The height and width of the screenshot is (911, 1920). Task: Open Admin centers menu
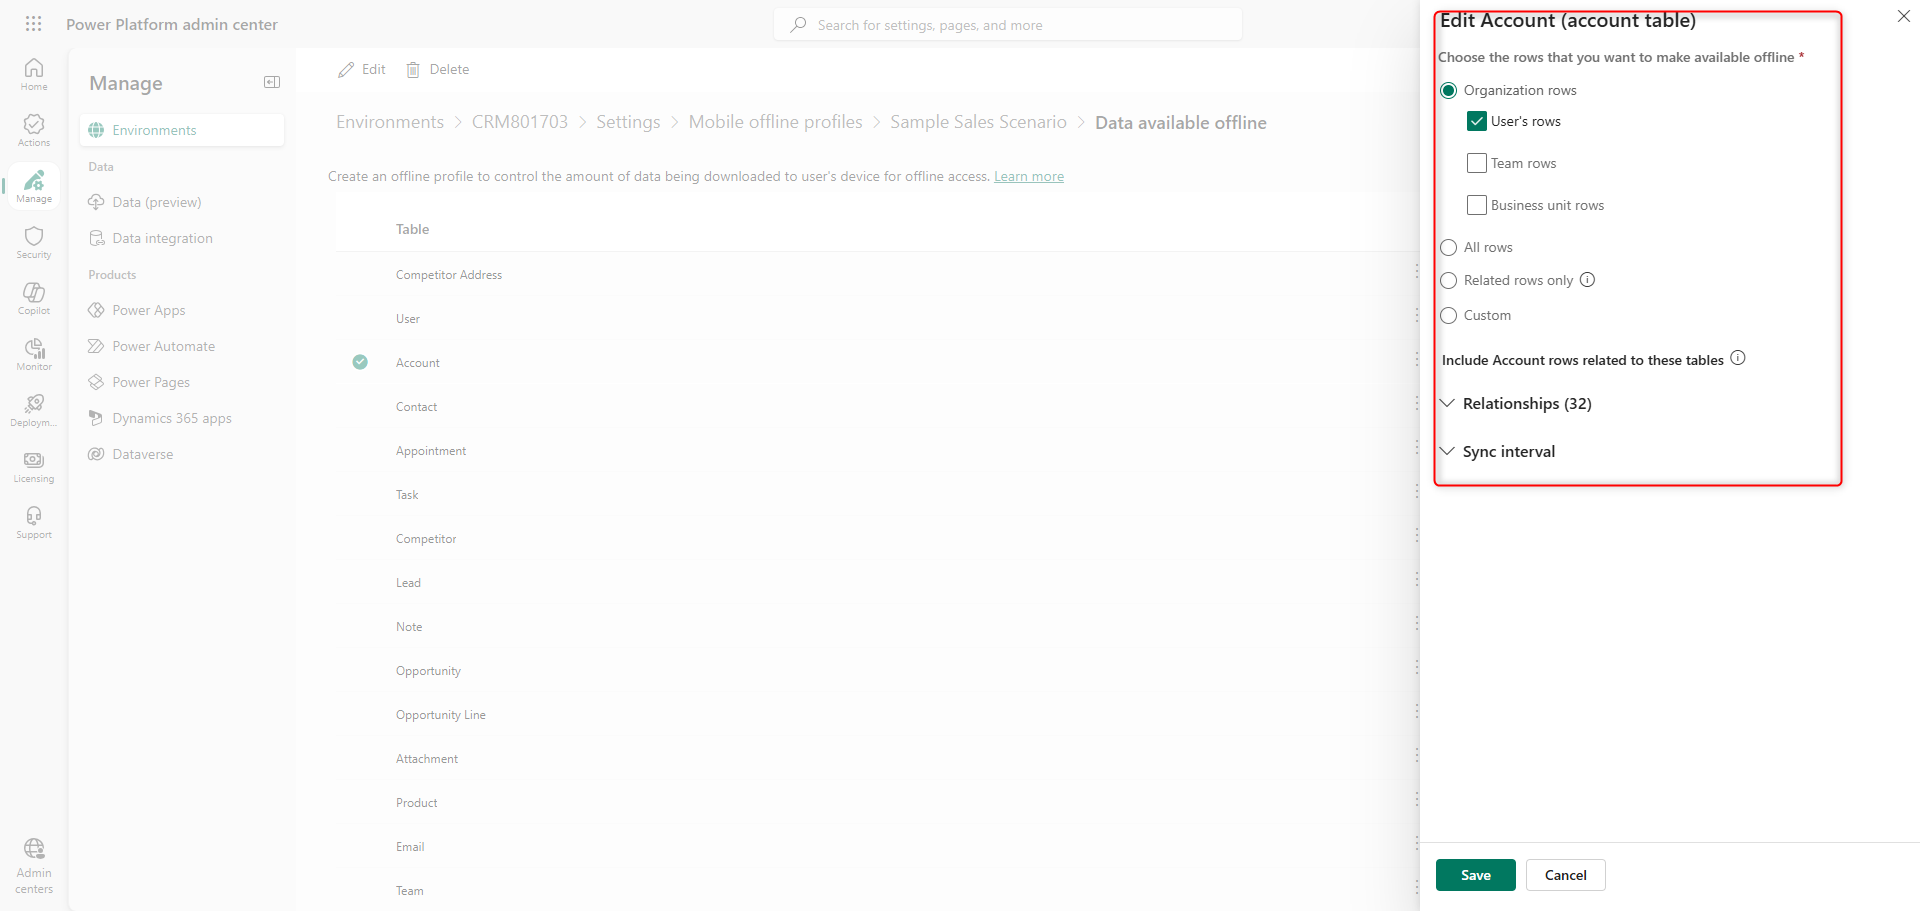34,866
